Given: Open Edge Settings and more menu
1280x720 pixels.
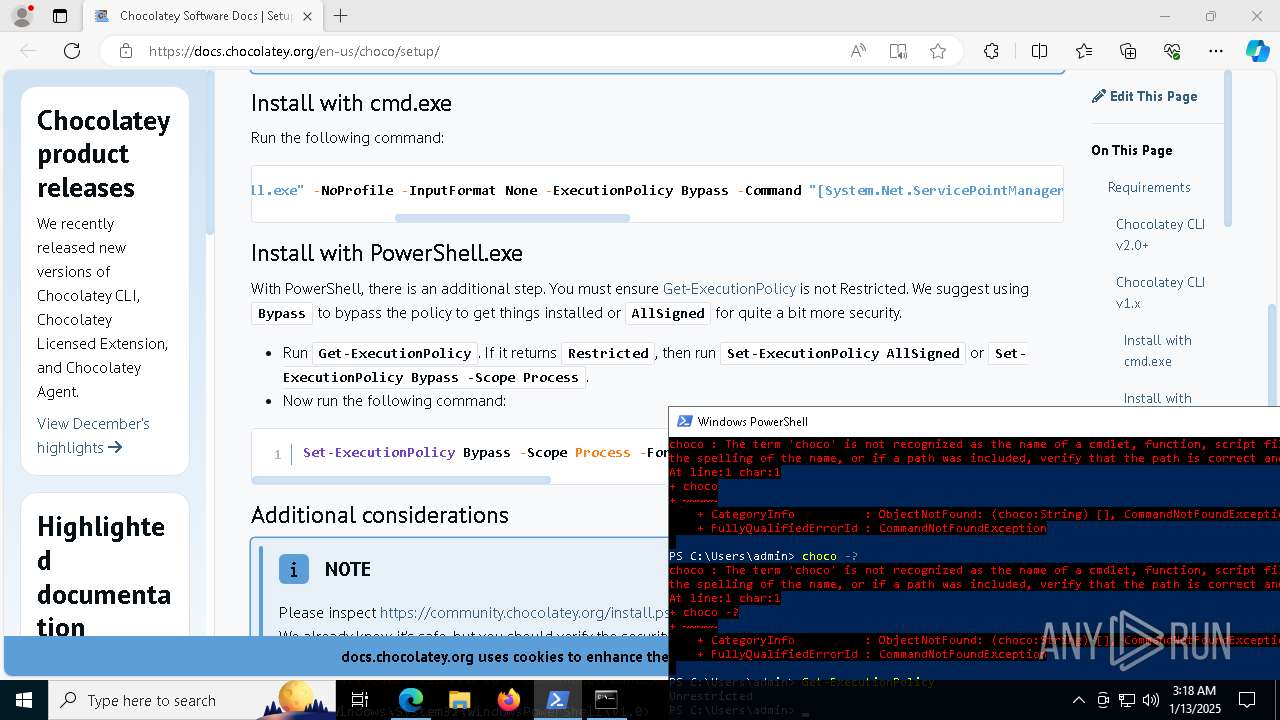Looking at the screenshot, I should (x=1216, y=51).
